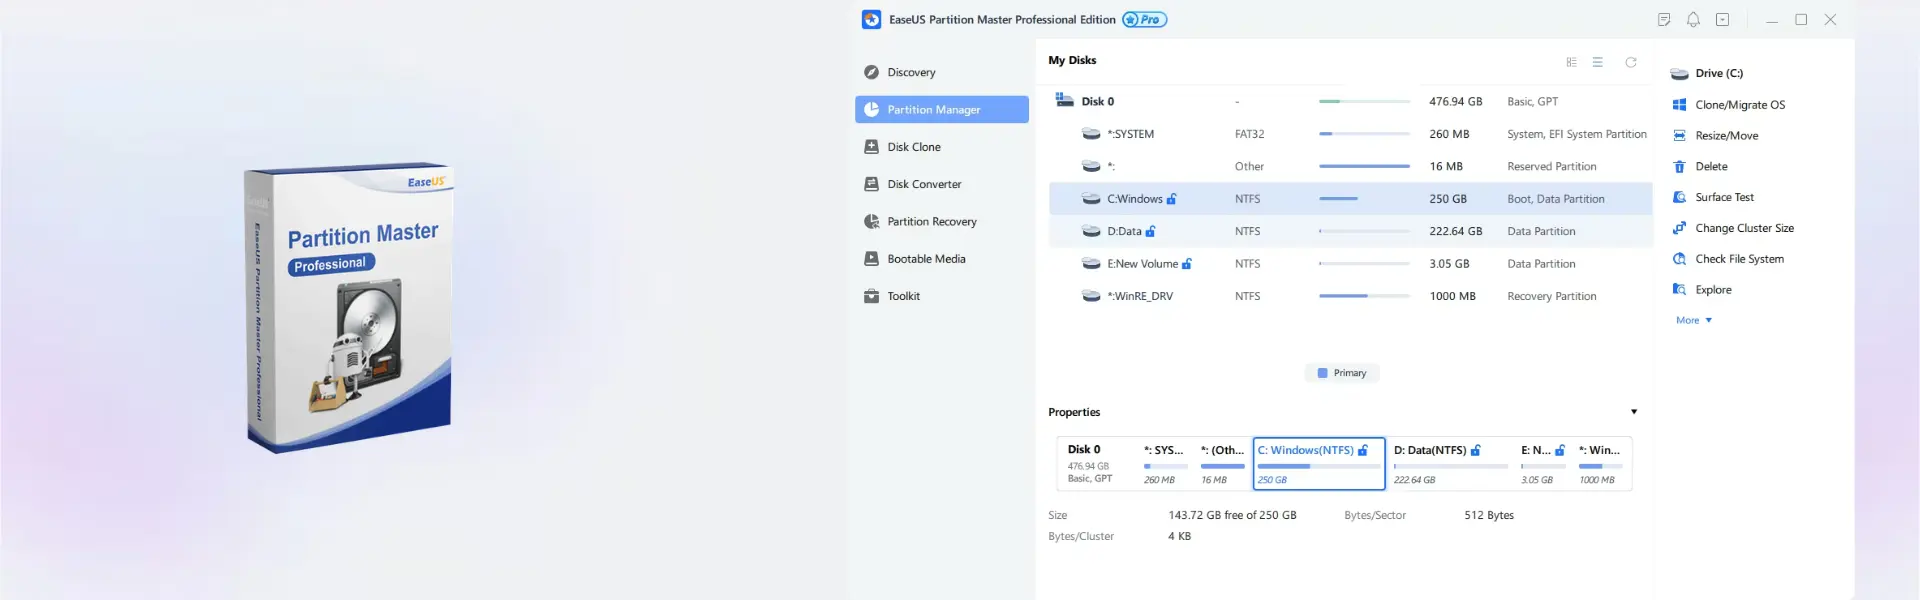
Task: Click the Partition Recovery pie icon
Action: coord(871,221)
